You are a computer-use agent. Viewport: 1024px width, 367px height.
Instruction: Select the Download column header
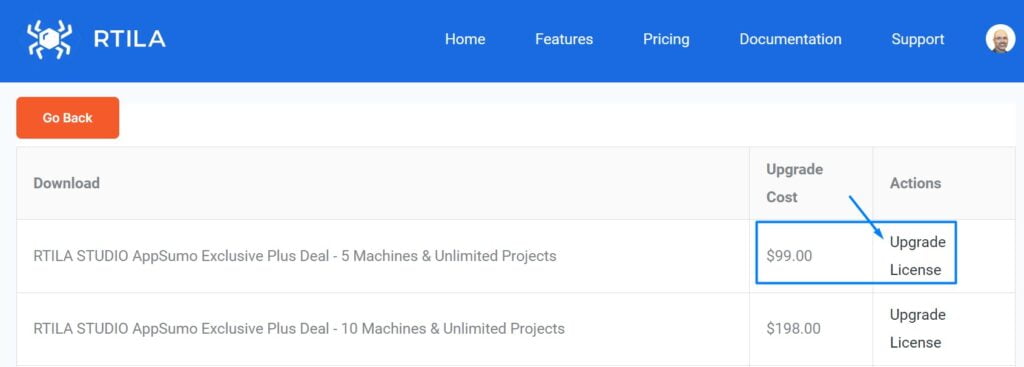coord(67,183)
